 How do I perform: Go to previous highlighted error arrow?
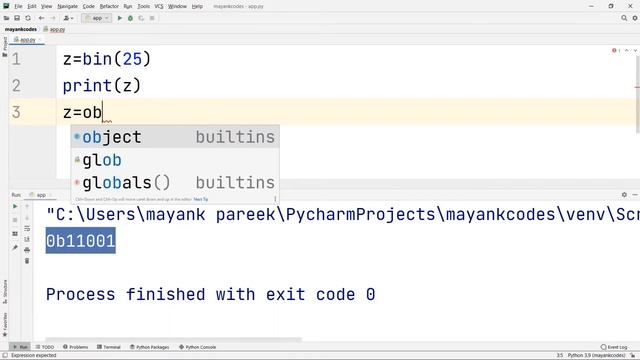[x=627, y=50]
